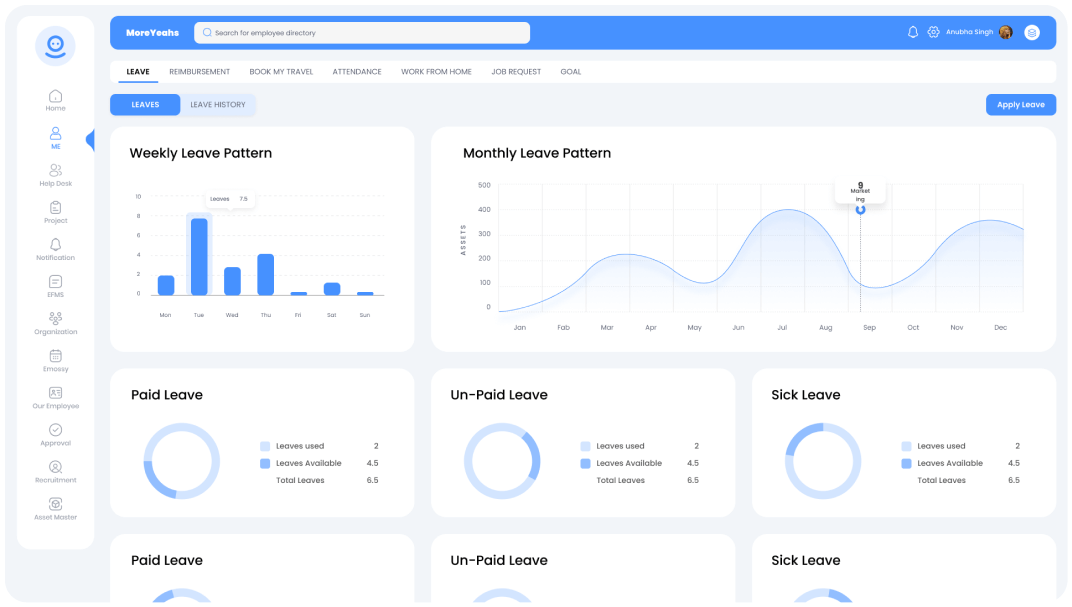The height and width of the screenshot is (607, 1072).
Task: Select the Leaves toggle button
Action: 145,105
